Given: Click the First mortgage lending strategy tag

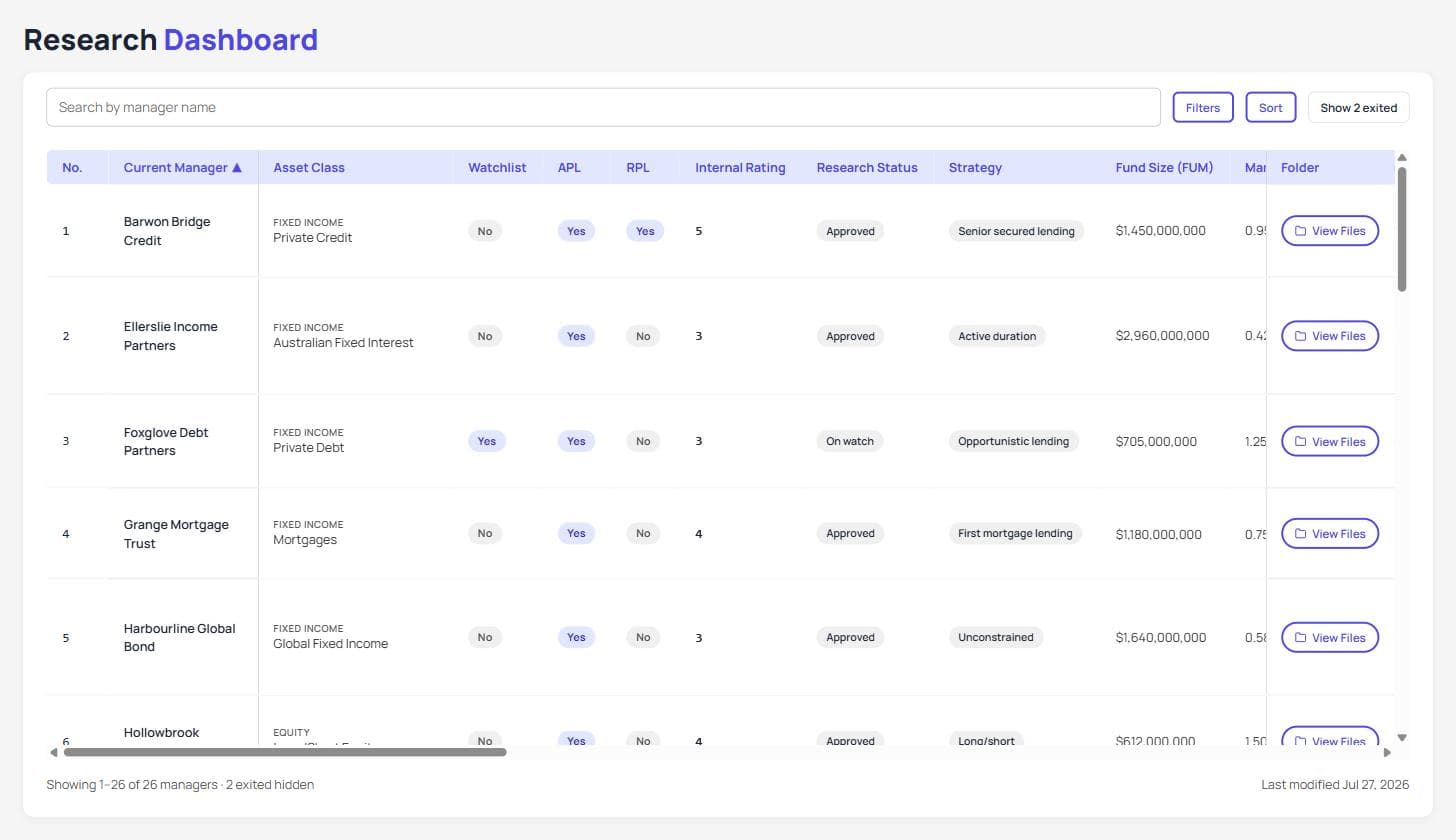Looking at the screenshot, I should tap(1015, 533).
